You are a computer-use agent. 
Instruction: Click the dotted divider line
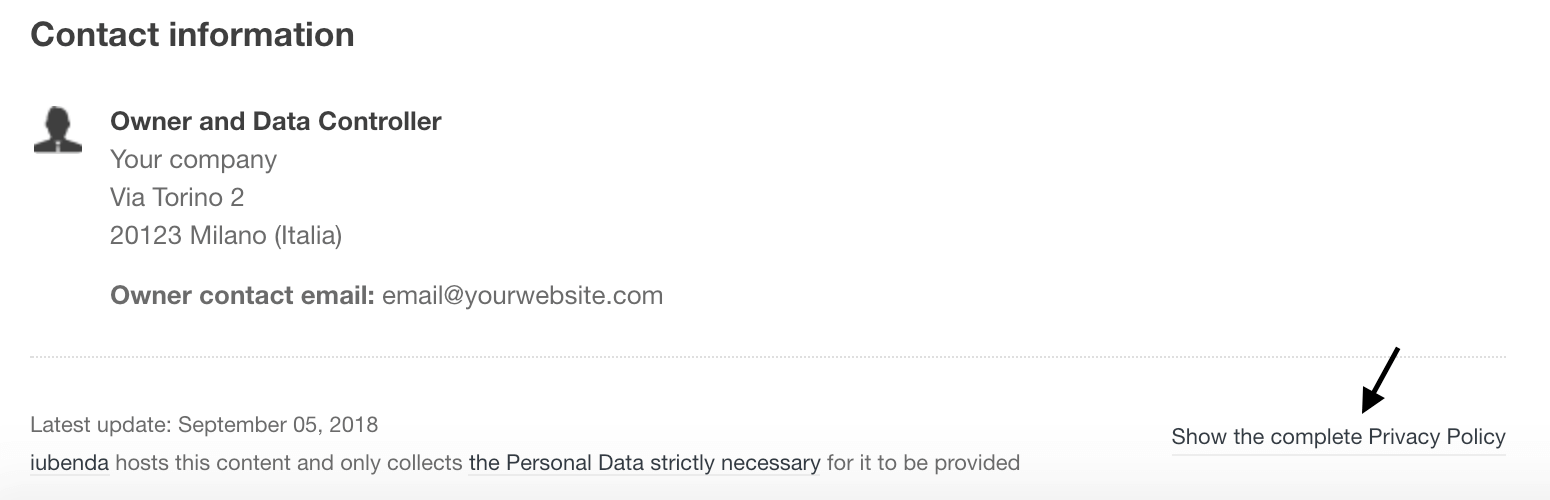[767, 356]
